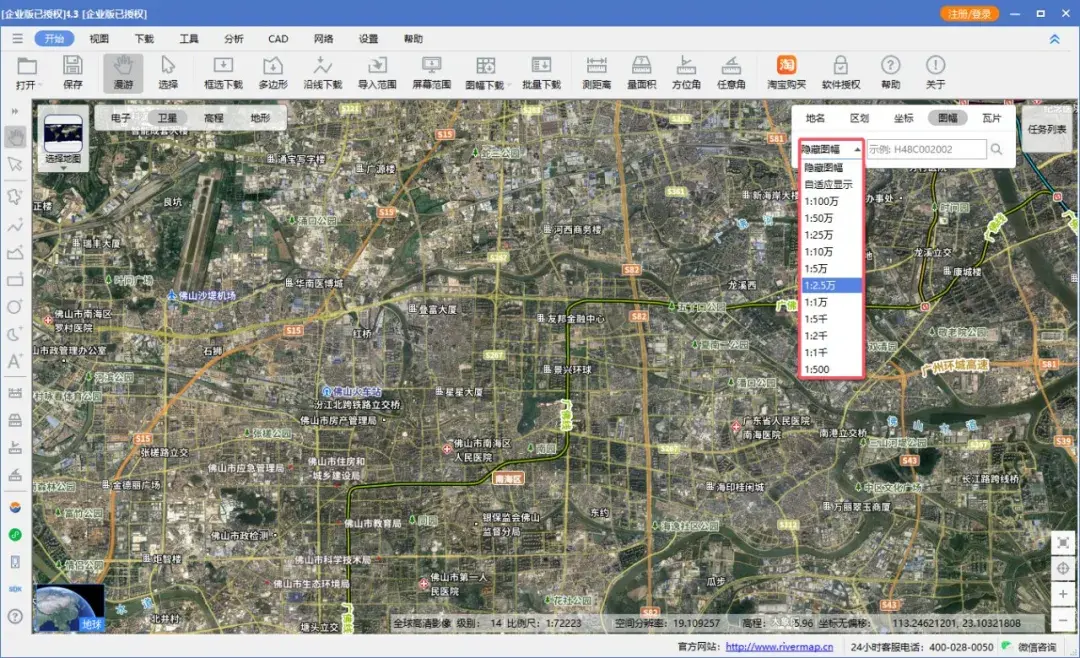
Task: Open the 任务列表 task list button
Action: [1047, 129]
